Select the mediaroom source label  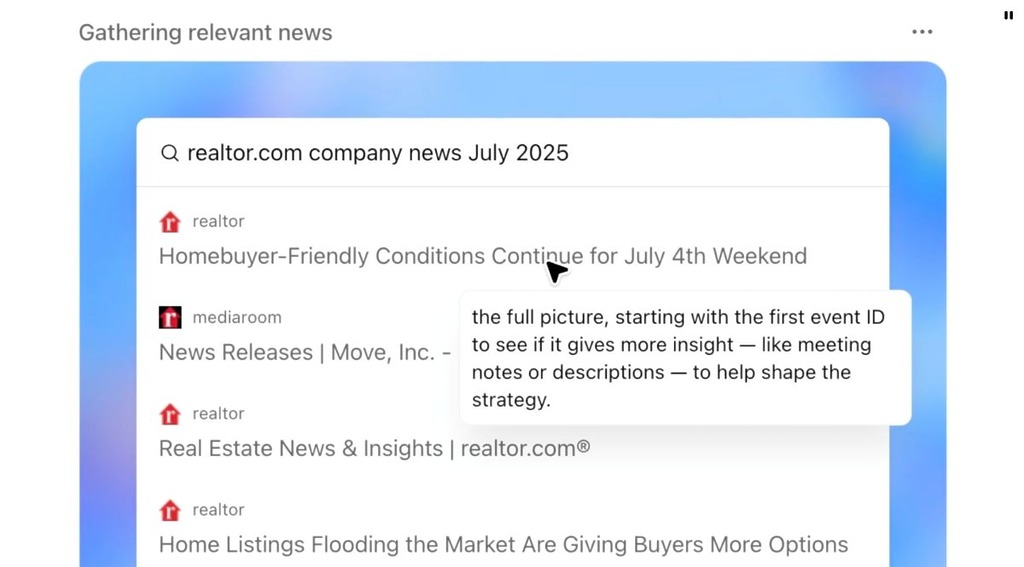tap(237, 317)
